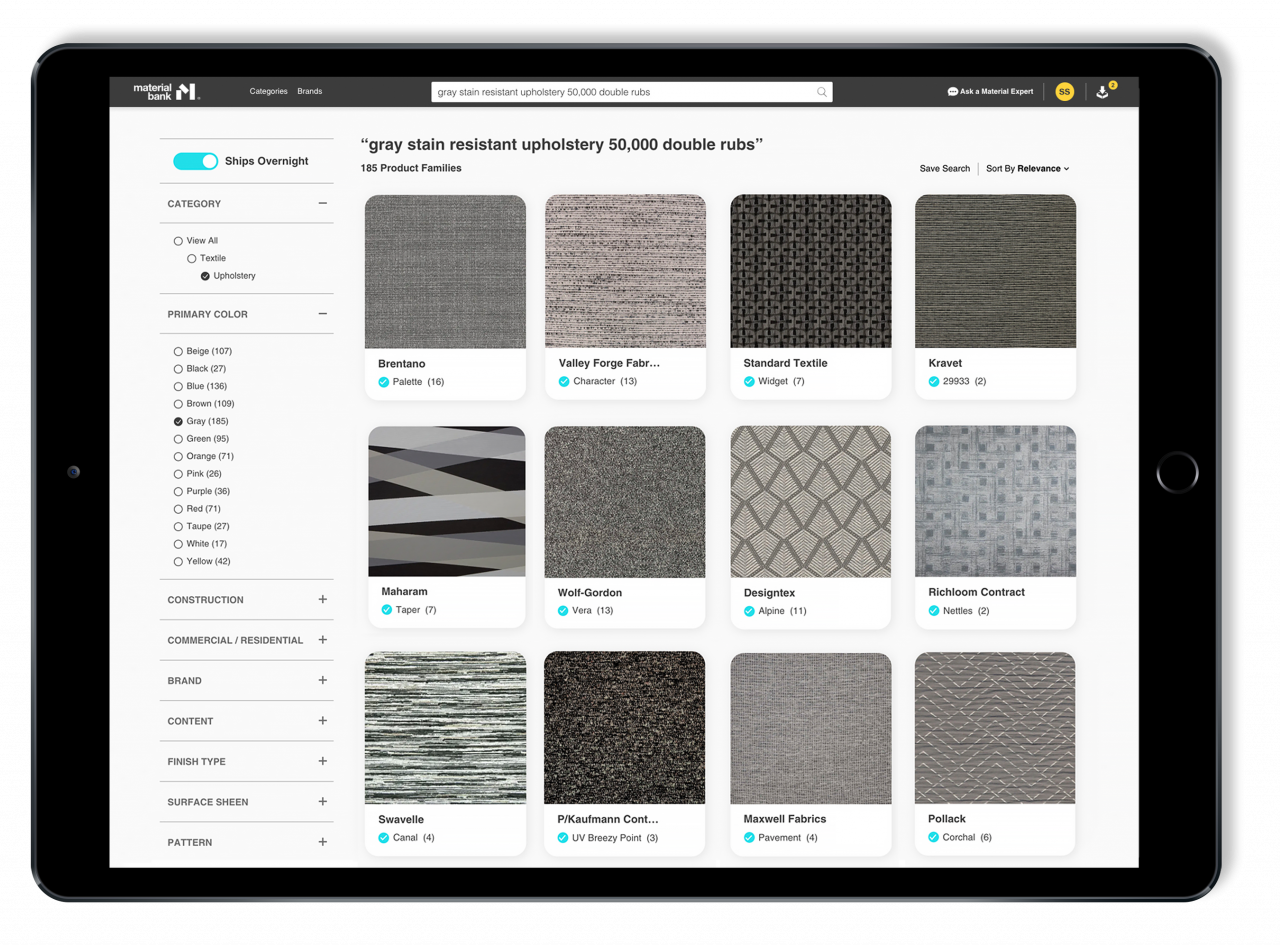Click the checkmark icon beside Canal
The width and height of the screenshot is (1280, 945).
coord(384,838)
